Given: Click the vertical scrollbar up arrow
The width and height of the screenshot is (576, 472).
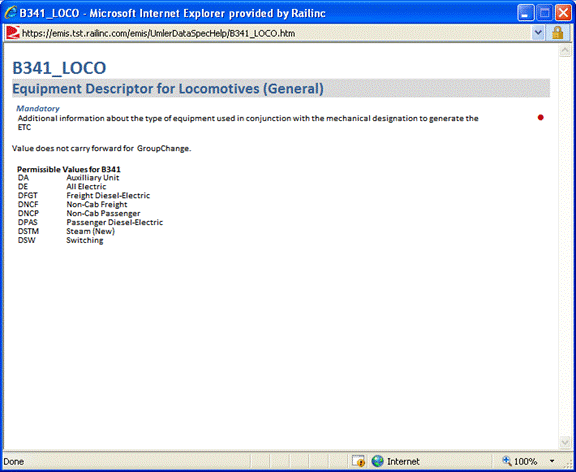Looking at the screenshot, I should point(564,51).
